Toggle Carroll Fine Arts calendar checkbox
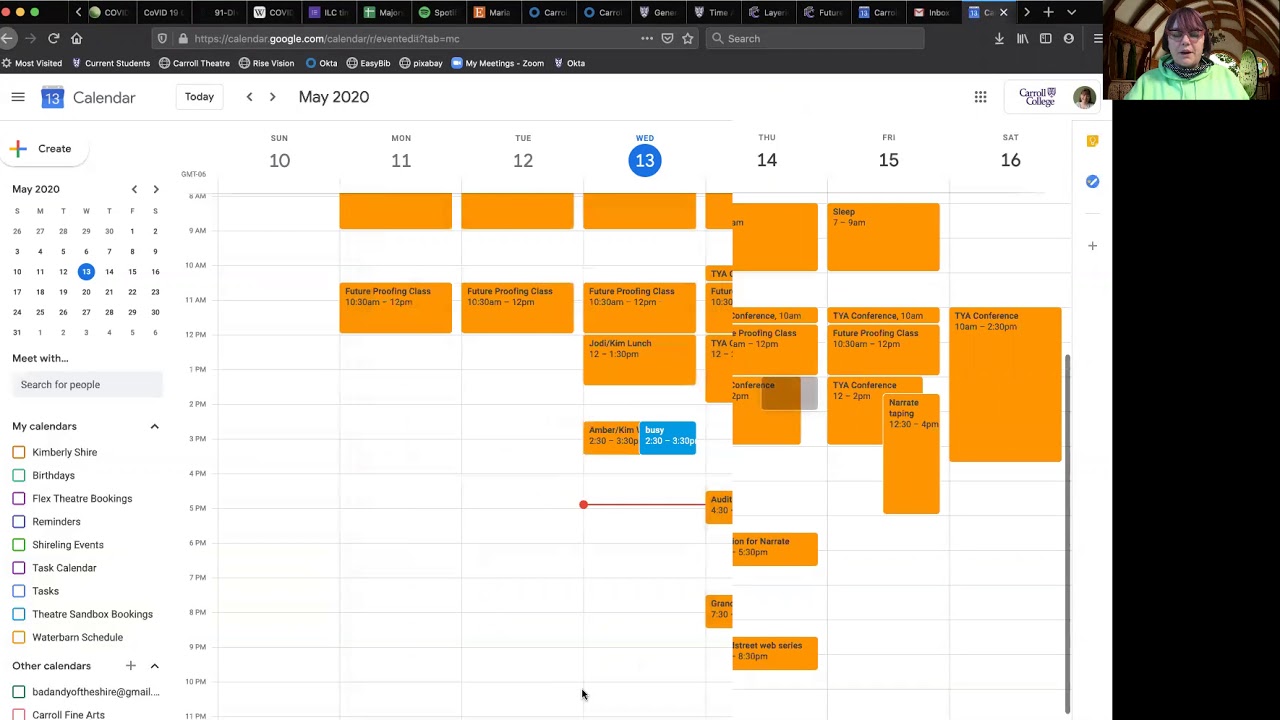 coord(19,714)
